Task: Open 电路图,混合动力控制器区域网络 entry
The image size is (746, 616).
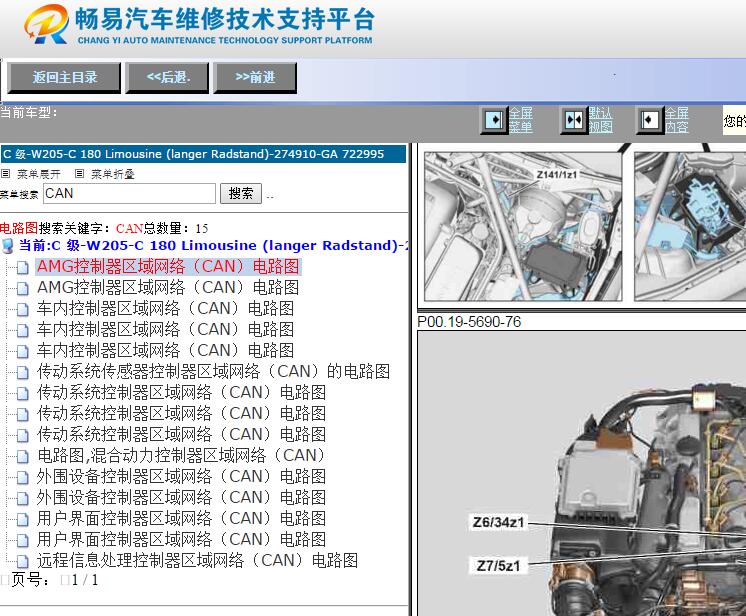Action: click(182, 455)
